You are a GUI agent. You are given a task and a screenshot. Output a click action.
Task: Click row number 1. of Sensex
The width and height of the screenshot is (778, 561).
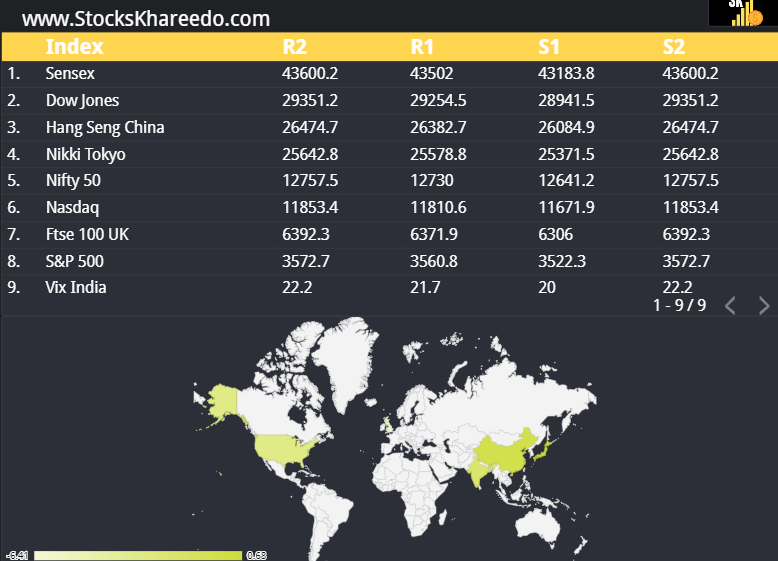[13, 73]
